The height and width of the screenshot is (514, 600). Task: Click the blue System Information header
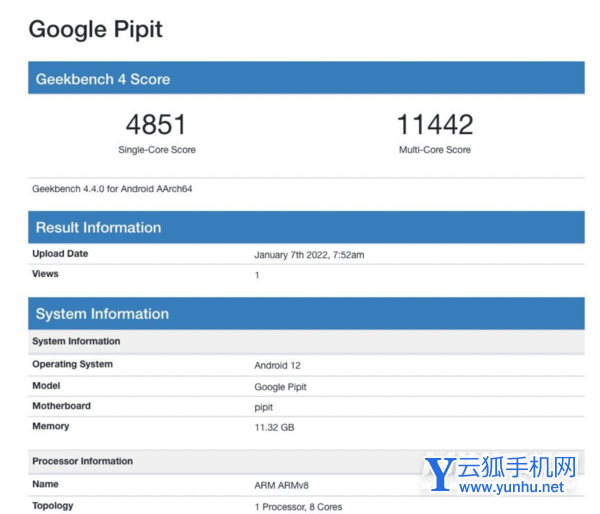point(306,313)
